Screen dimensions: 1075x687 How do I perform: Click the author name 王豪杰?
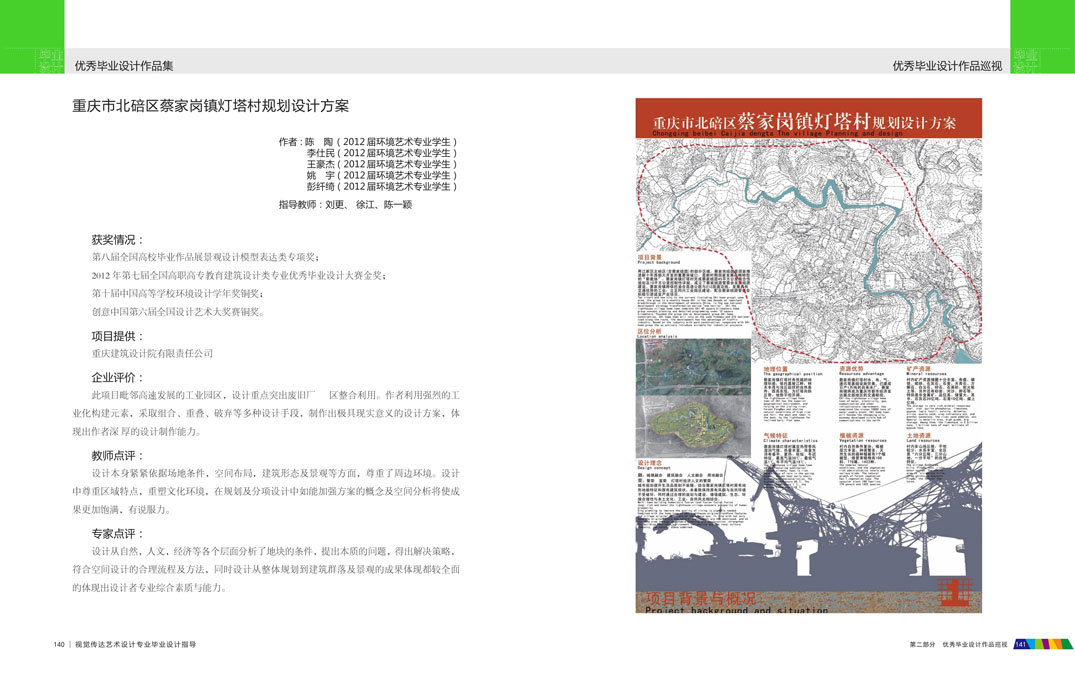[x=320, y=164]
